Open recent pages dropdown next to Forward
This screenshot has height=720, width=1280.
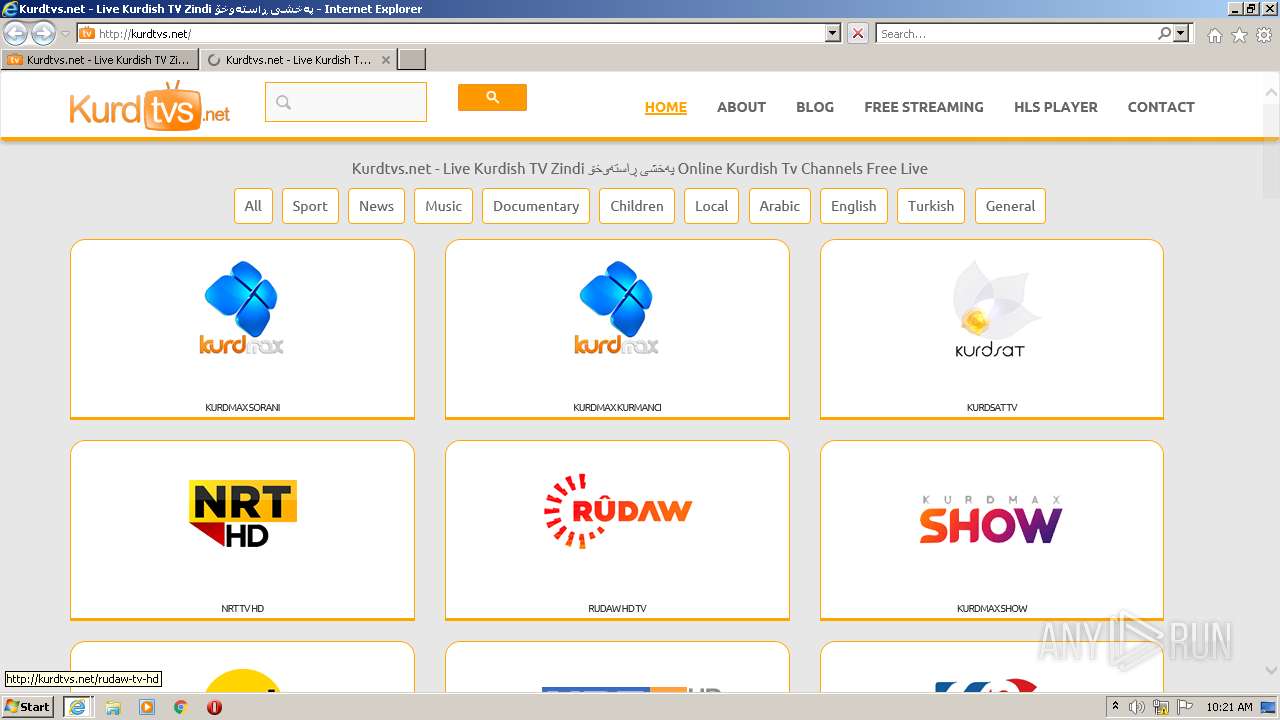(65, 34)
